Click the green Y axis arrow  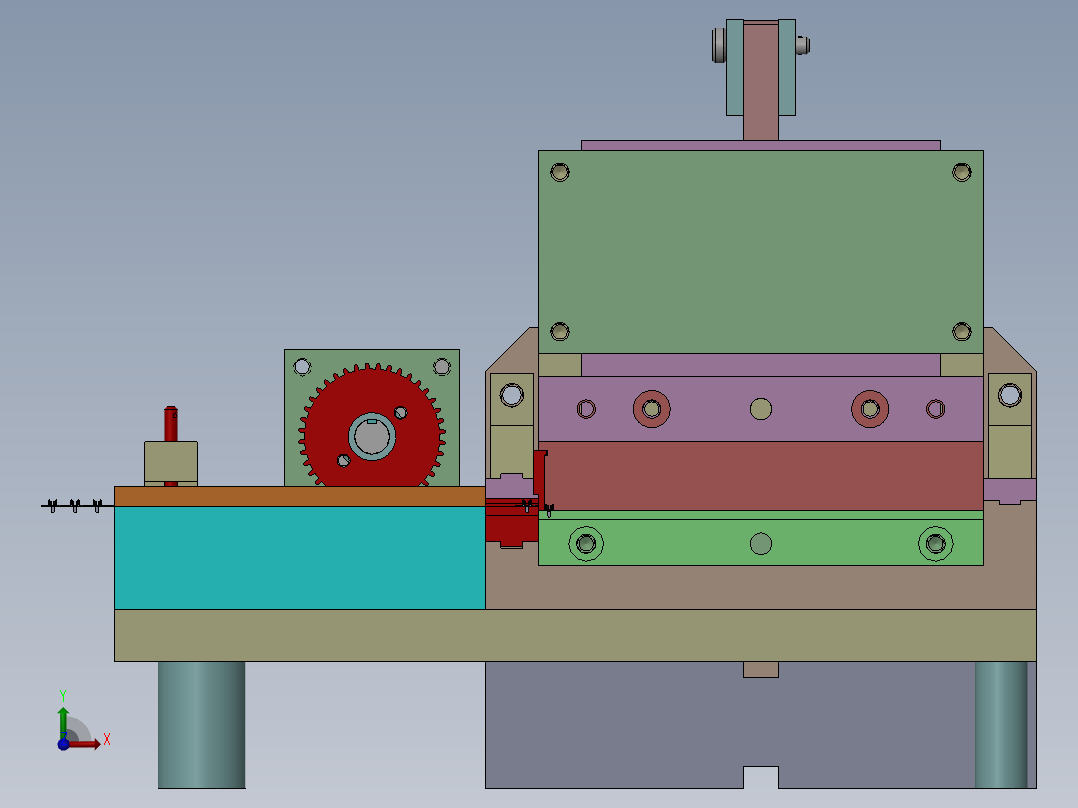63,722
